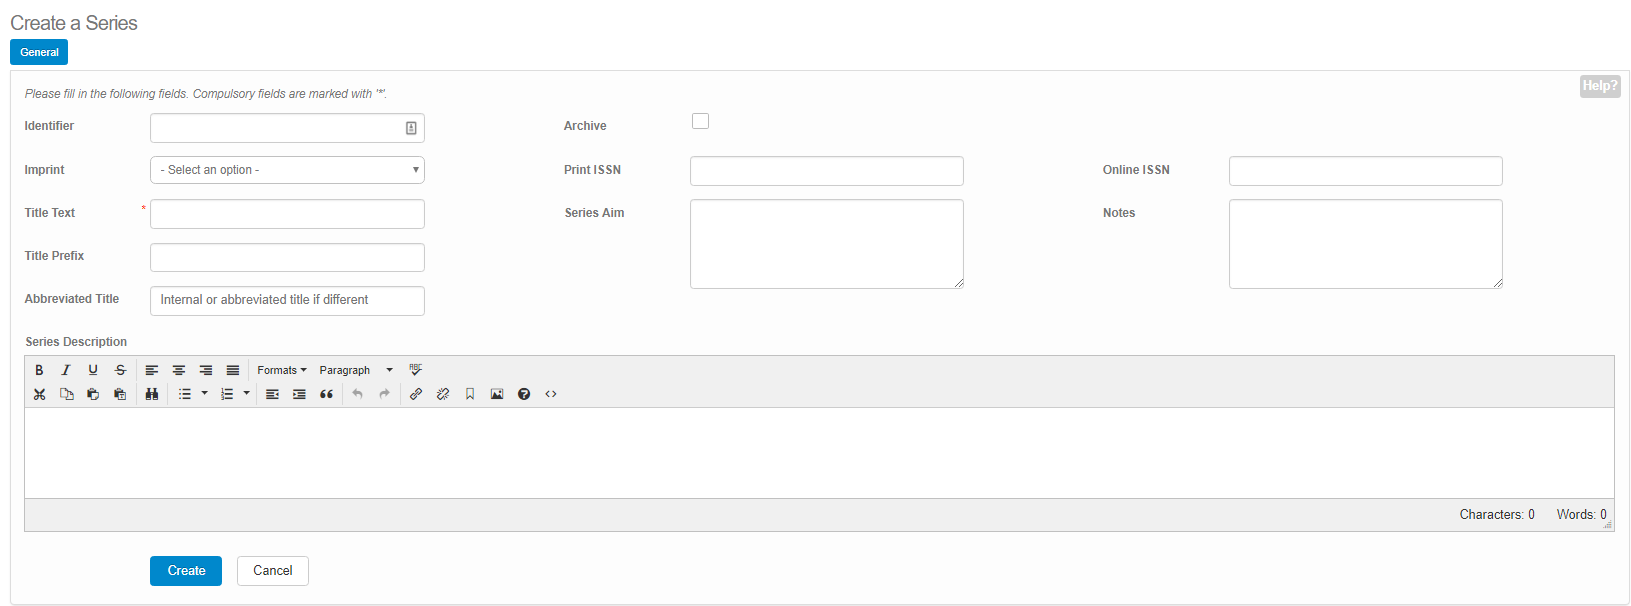Click the Cancel button
This screenshot has width=1631, height=606.
click(x=272, y=571)
